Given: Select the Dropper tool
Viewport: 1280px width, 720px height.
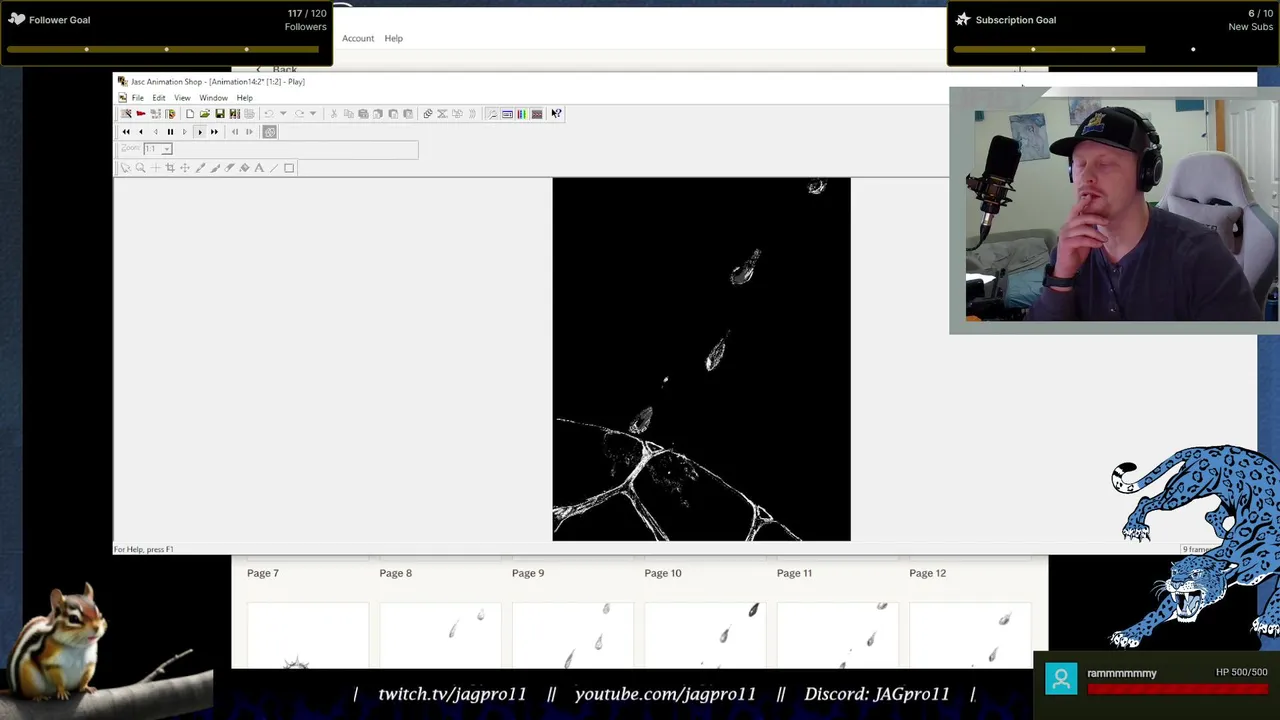Looking at the screenshot, I should tap(200, 168).
